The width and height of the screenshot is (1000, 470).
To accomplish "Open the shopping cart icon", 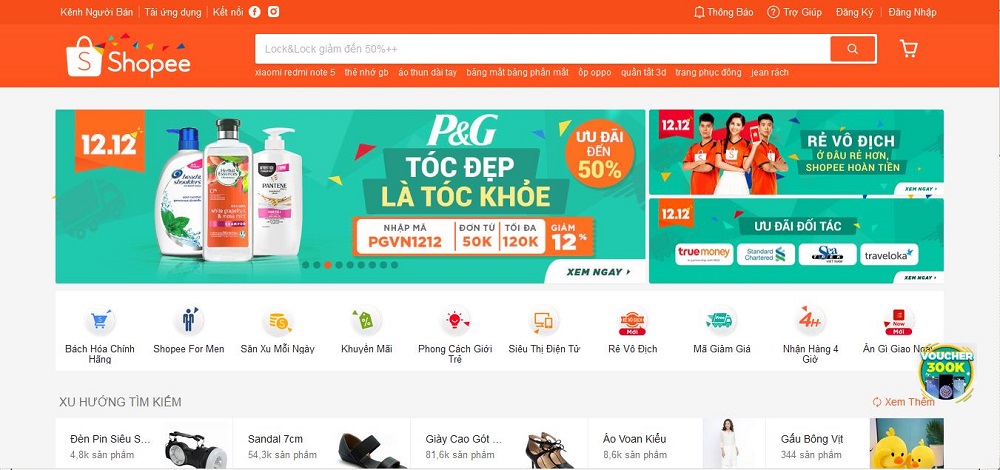I will tap(909, 48).
